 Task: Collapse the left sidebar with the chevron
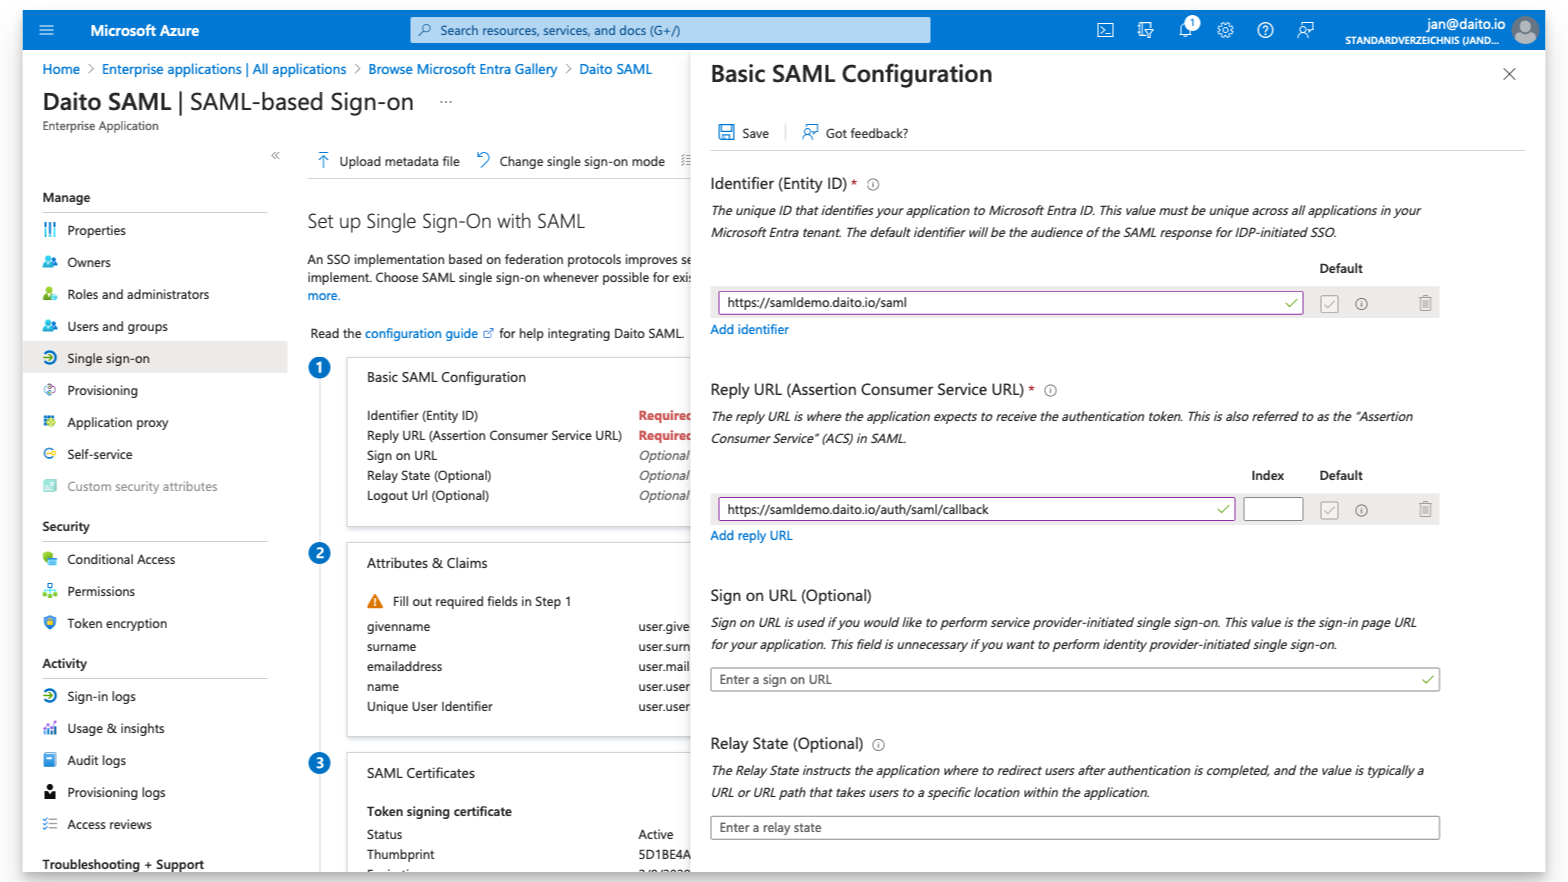(x=275, y=155)
